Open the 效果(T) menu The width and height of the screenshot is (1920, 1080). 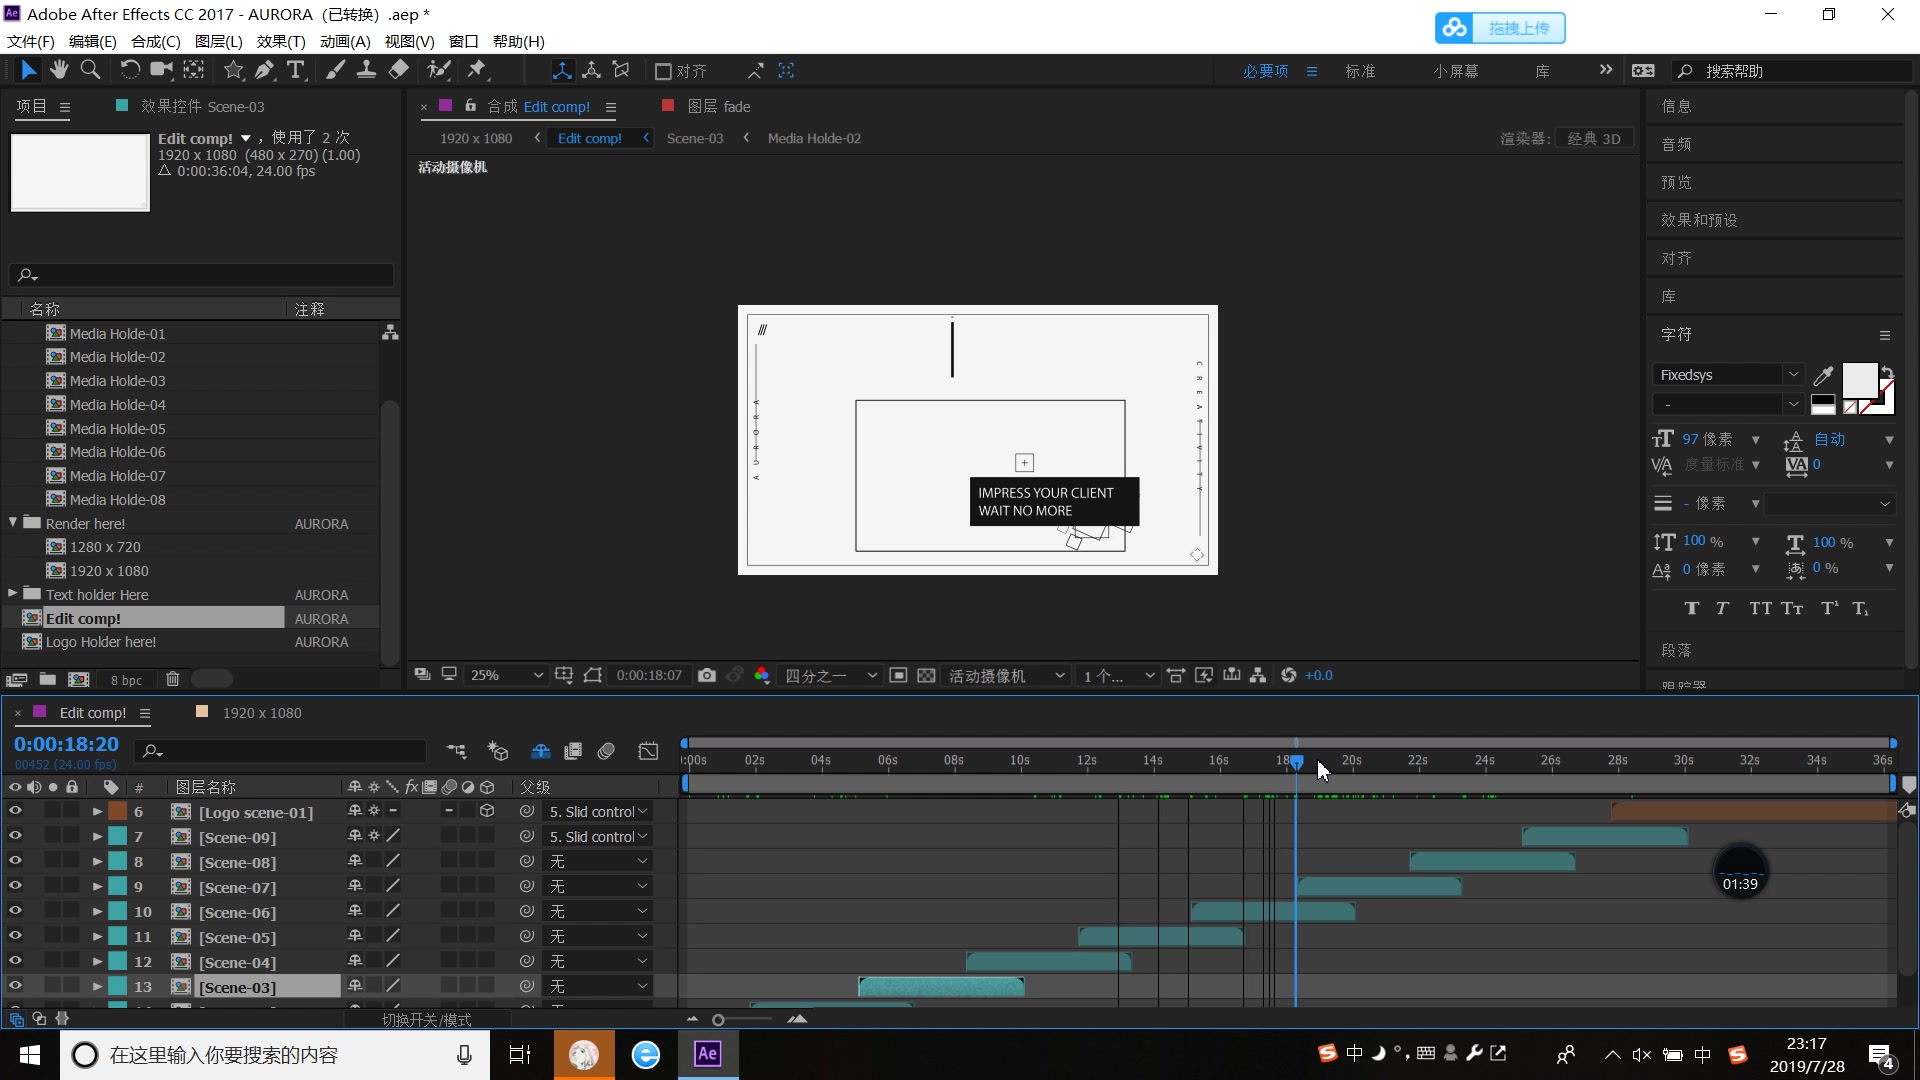pyautogui.click(x=280, y=41)
